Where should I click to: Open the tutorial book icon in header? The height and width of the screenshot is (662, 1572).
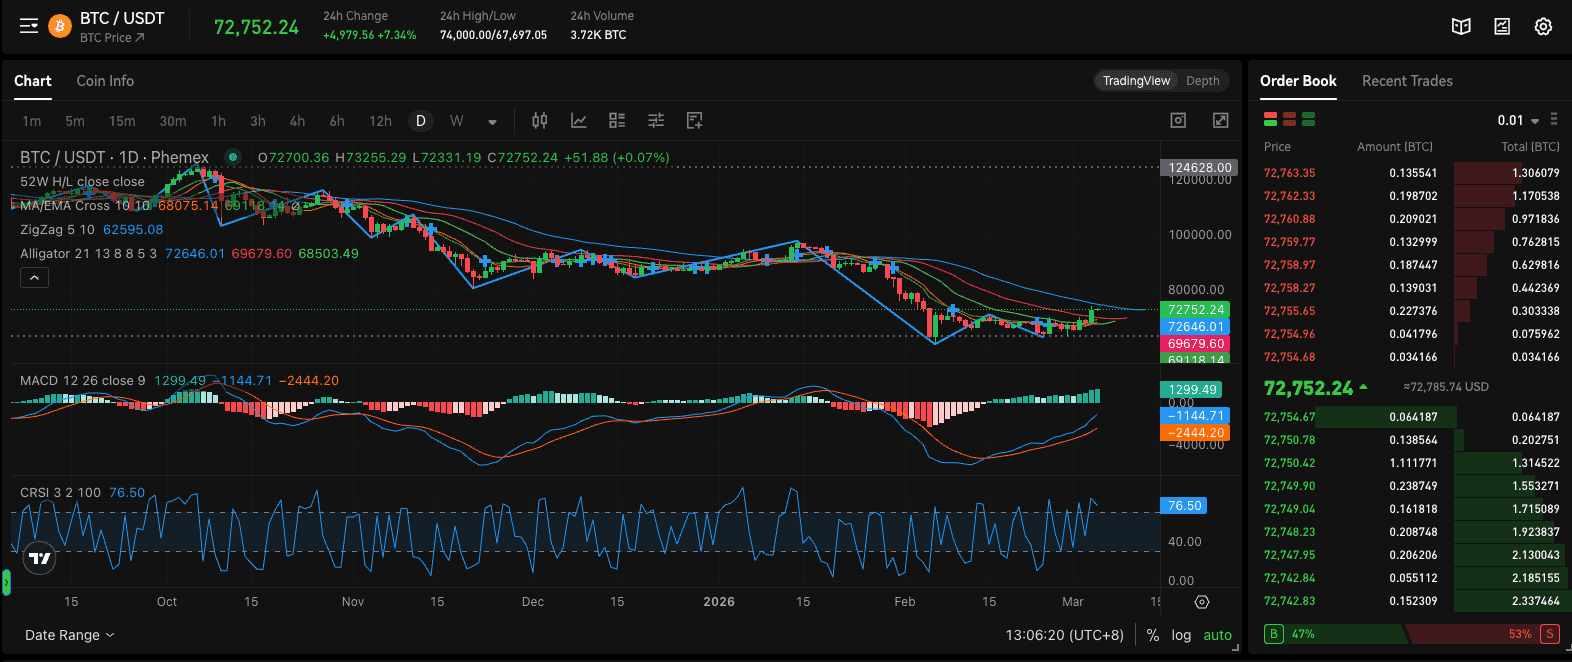tap(1461, 27)
